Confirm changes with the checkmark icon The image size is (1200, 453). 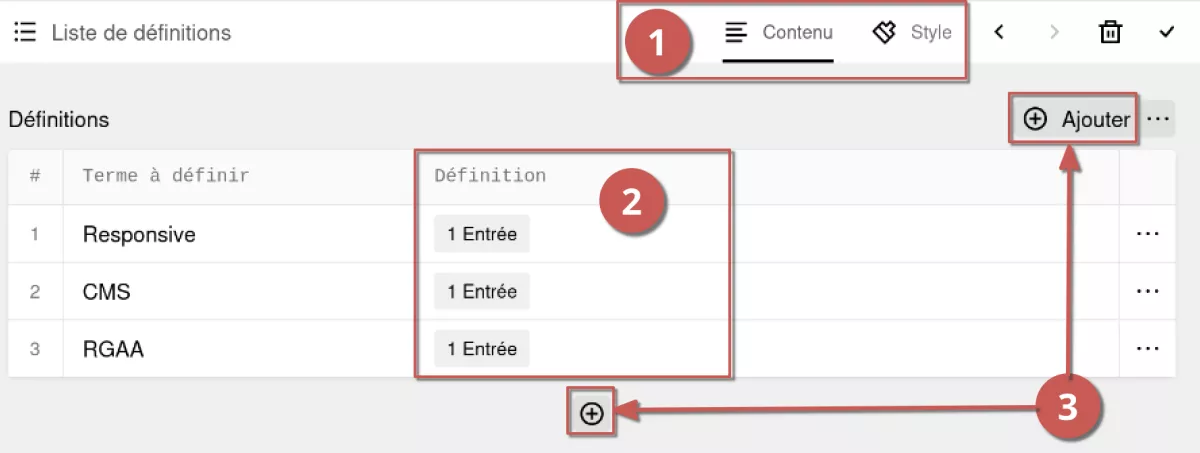tap(1166, 32)
